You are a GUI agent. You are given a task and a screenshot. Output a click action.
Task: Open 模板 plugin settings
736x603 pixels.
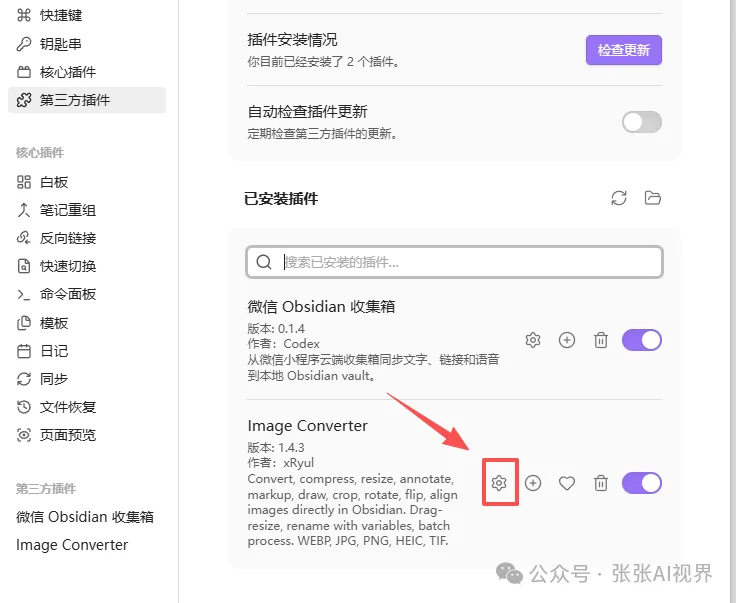click(x=87, y=323)
